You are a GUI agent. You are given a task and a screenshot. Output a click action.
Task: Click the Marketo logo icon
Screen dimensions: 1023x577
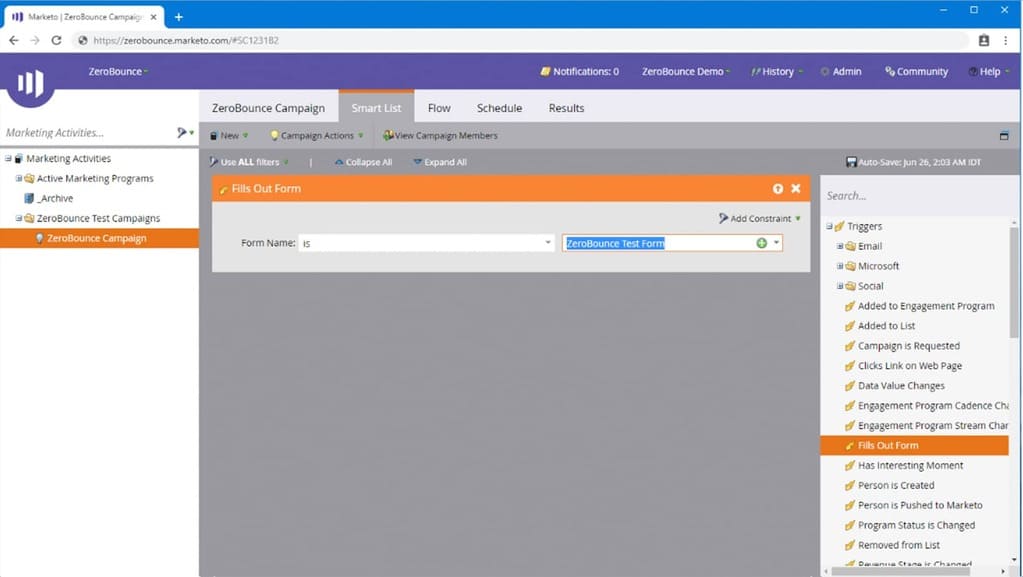point(30,83)
